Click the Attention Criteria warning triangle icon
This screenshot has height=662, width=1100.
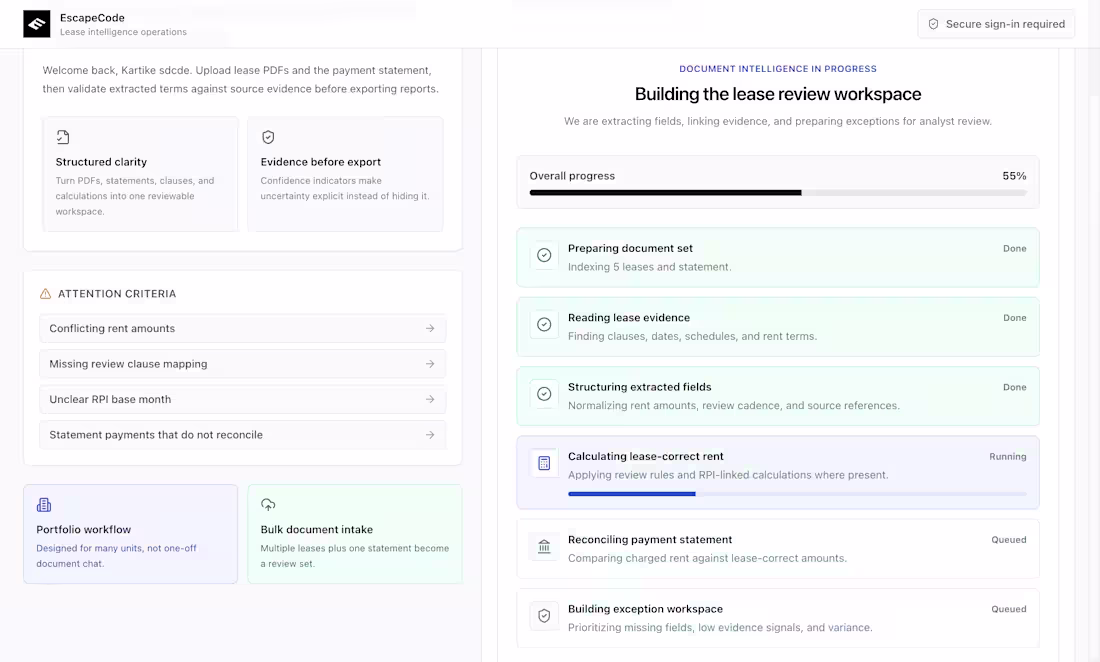tap(46, 294)
